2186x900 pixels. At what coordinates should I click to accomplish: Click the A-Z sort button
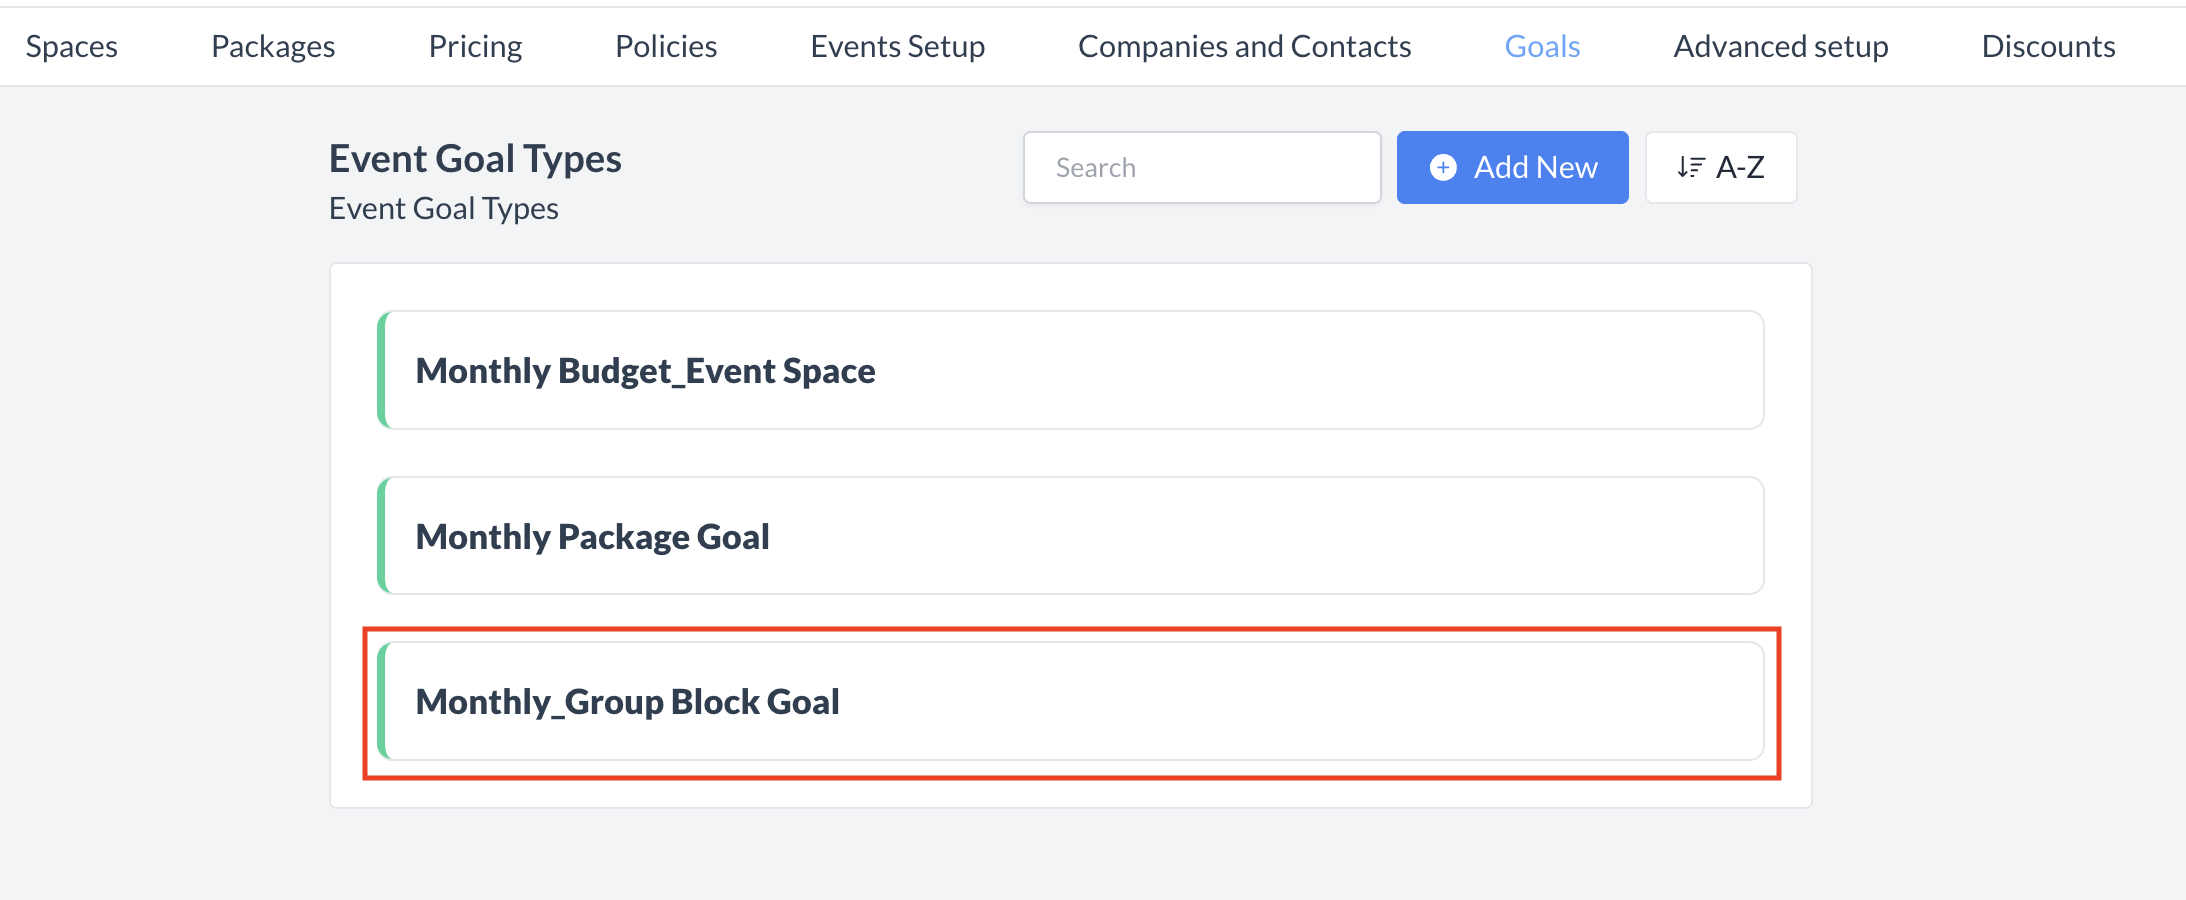tap(1721, 167)
